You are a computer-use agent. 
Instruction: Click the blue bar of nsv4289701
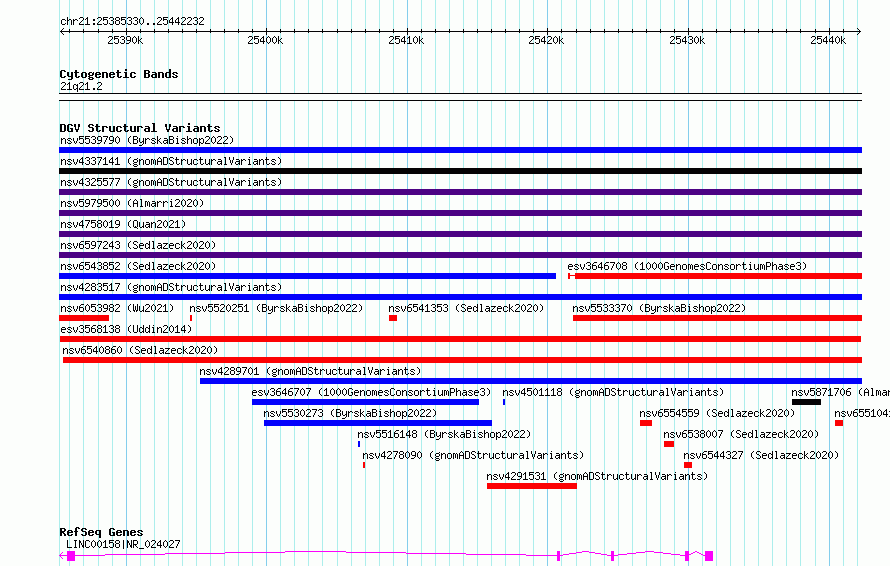[x=531, y=381]
